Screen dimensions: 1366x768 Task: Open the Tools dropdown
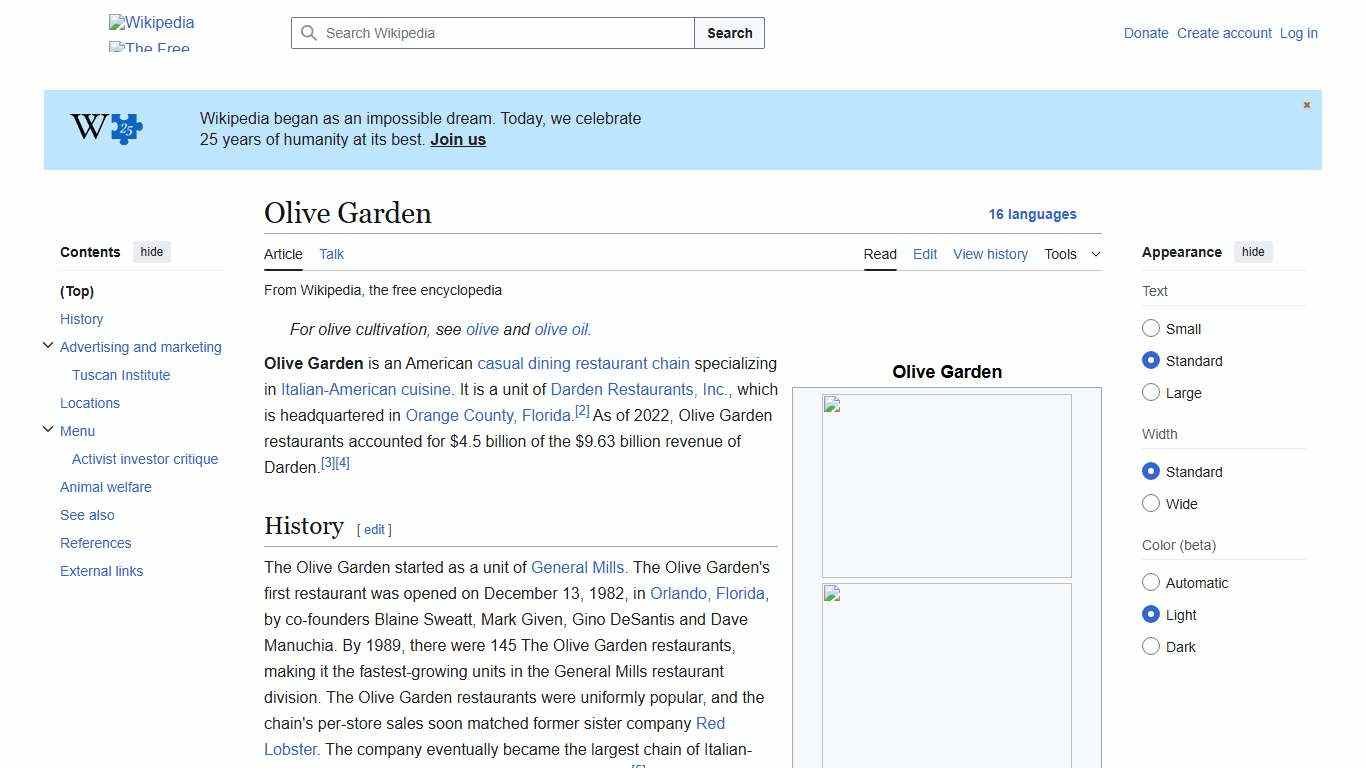click(x=1072, y=254)
